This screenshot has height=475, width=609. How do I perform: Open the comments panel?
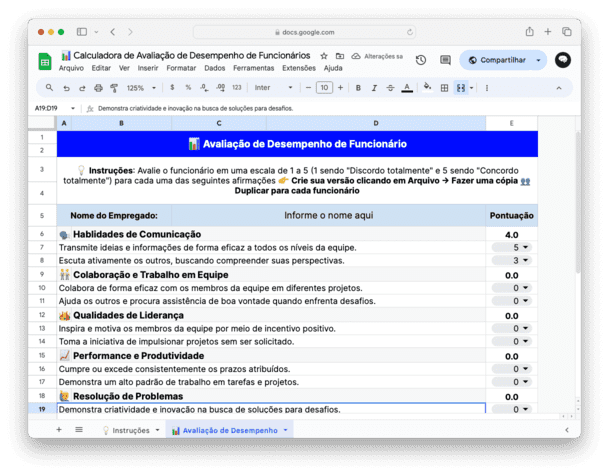[x=445, y=60]
